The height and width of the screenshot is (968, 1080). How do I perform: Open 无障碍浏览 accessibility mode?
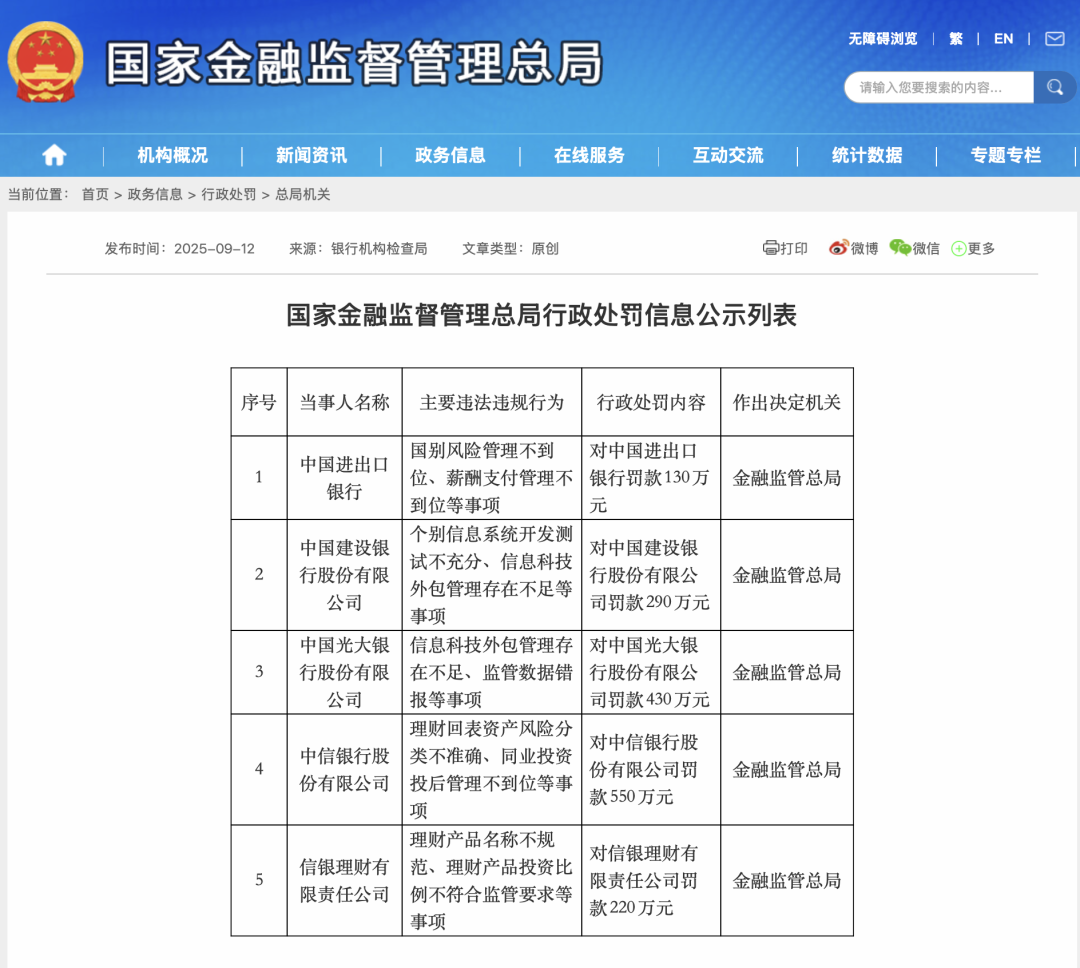point(883,39)
